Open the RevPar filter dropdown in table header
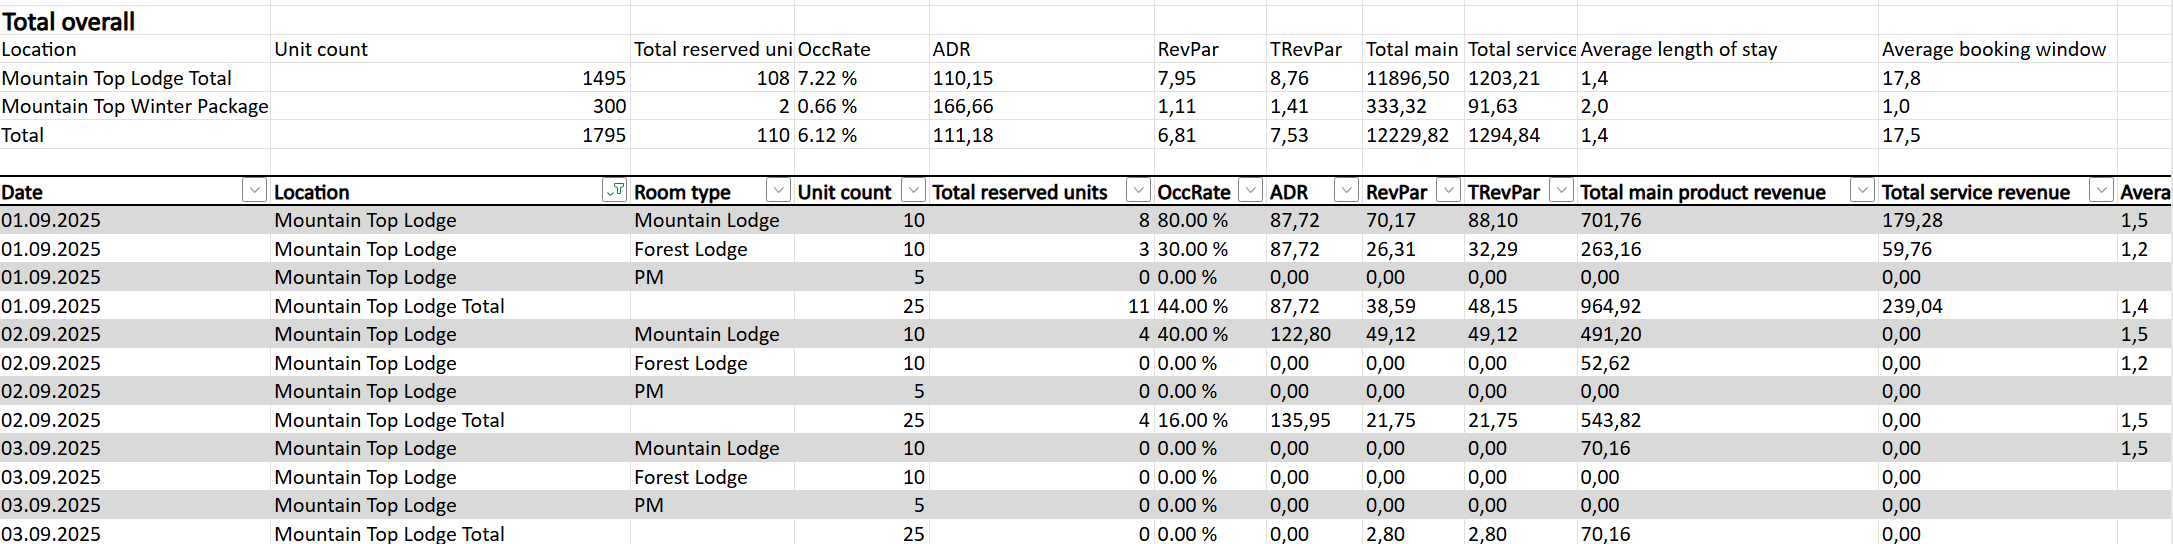2173x544 pixels. [x=1449, y=190]
